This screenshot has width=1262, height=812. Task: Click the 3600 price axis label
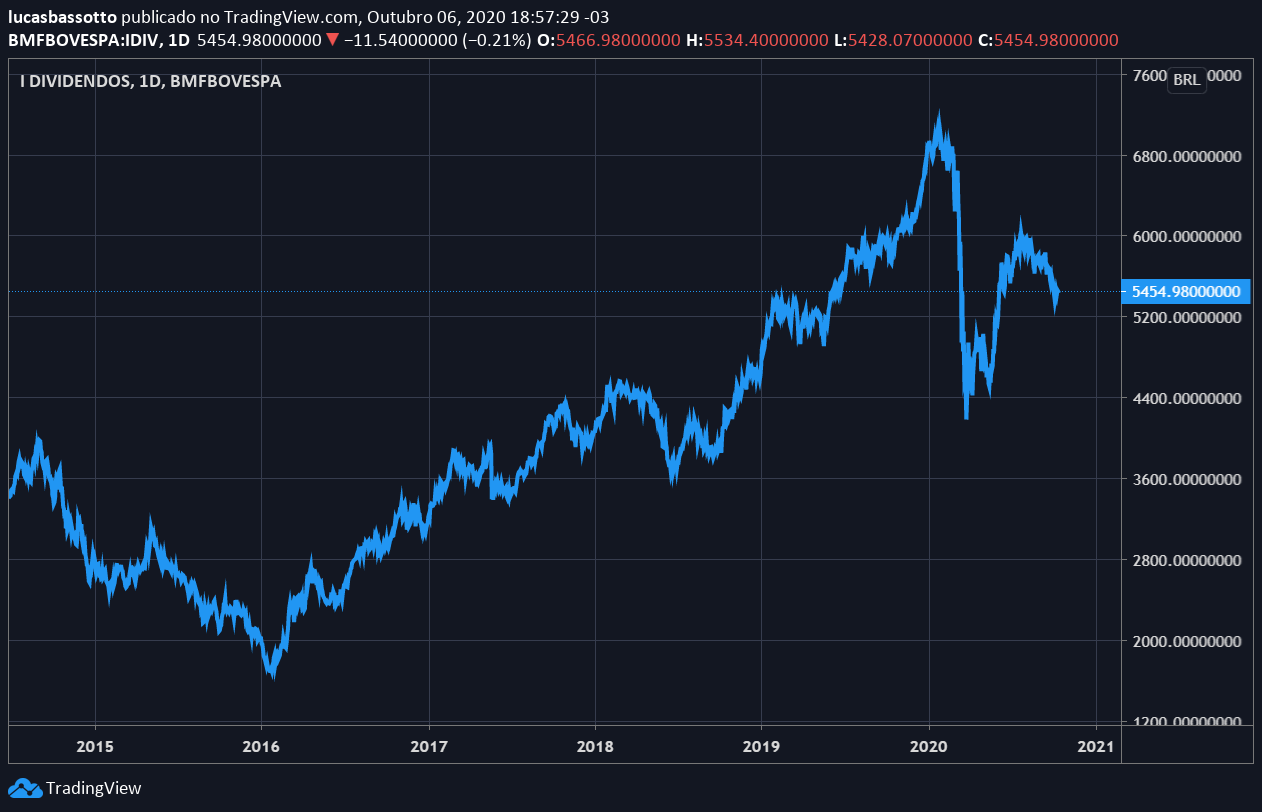point(1187,479)
